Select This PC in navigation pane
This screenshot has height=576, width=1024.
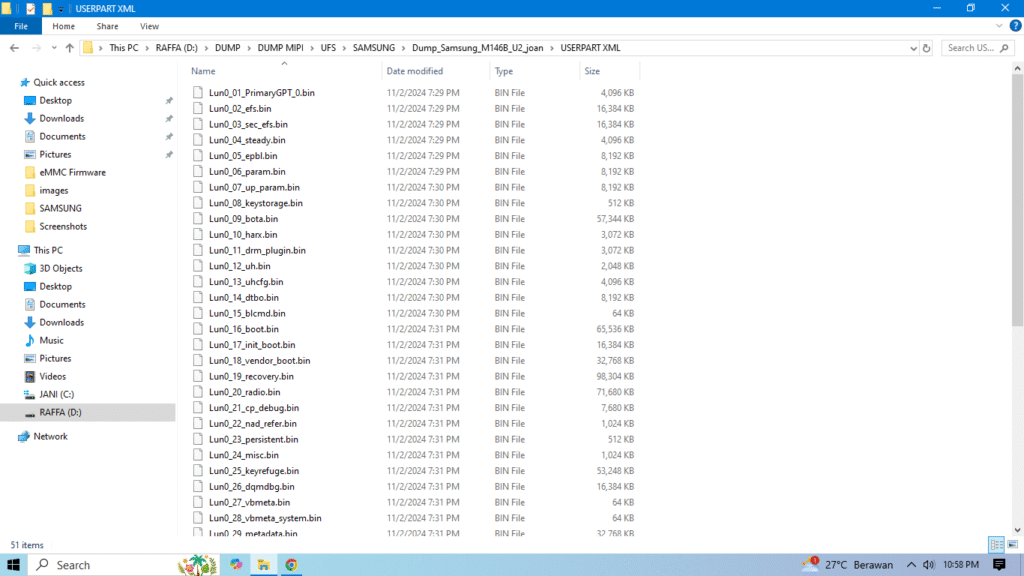[48, 250]
